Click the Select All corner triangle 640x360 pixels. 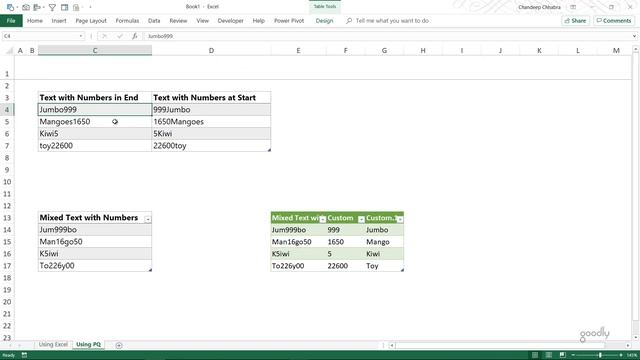click(9, 51)
